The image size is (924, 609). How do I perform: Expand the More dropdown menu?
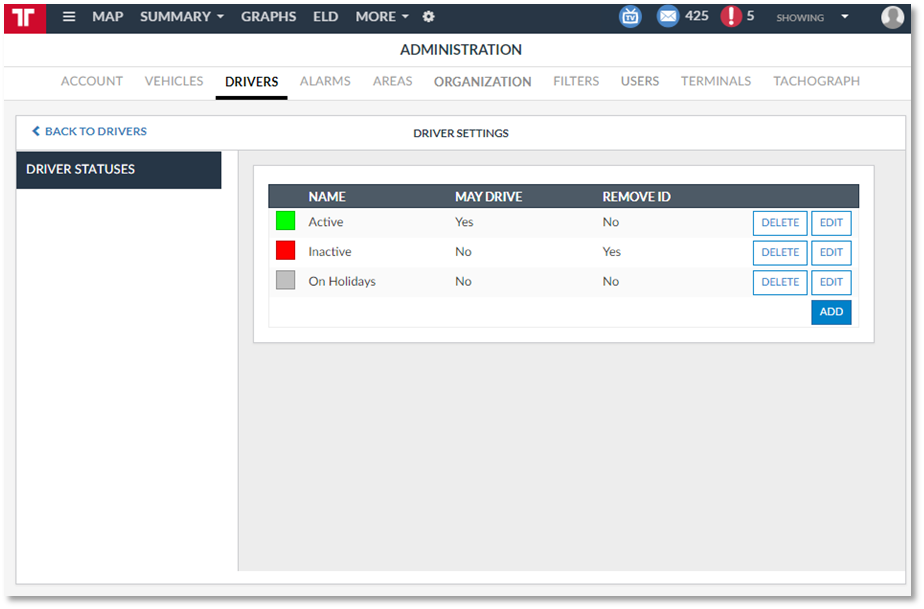click(382, 17)
